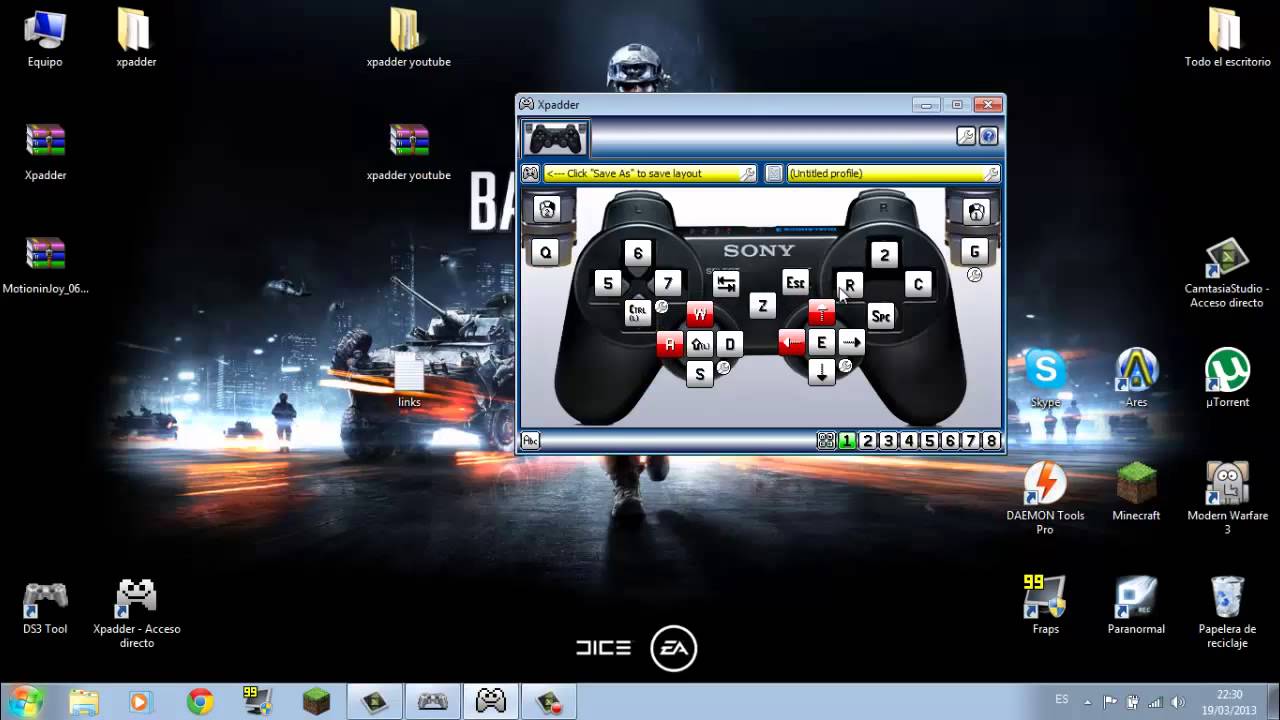Open right stick settings wrench near down arrow

pyautogui.click(x=845, y=366)
